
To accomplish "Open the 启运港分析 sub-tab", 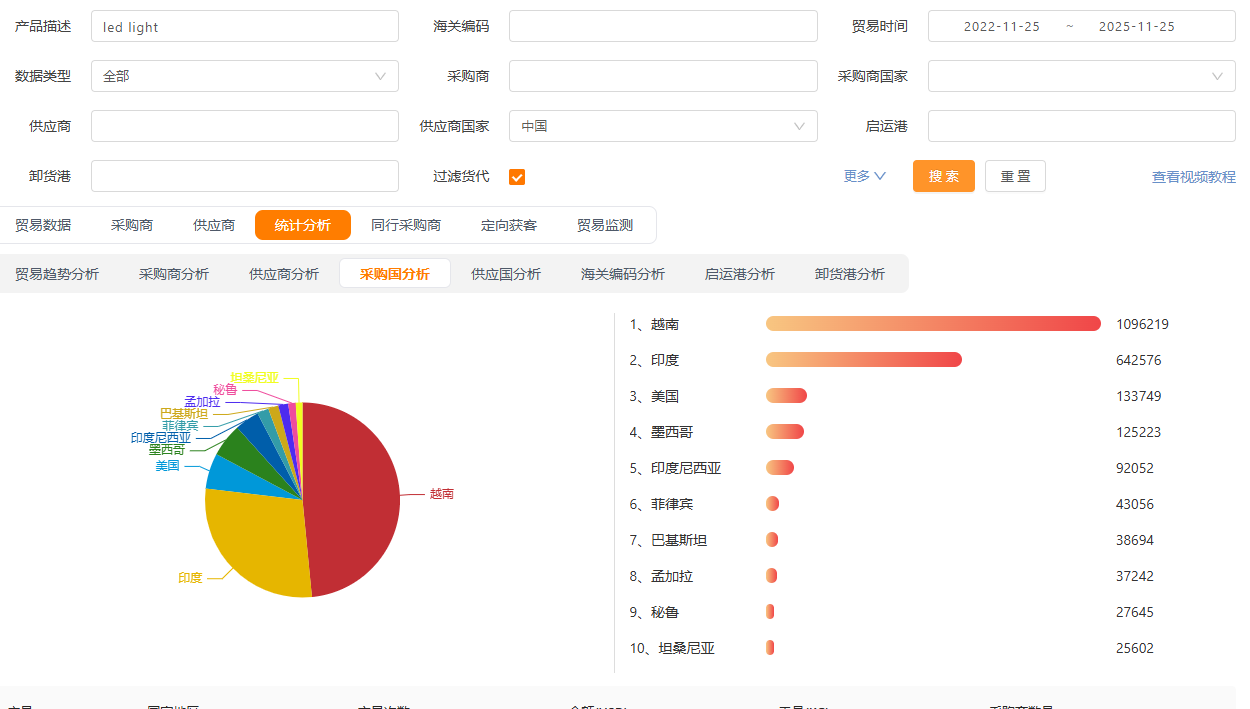I will click(740, 274).
